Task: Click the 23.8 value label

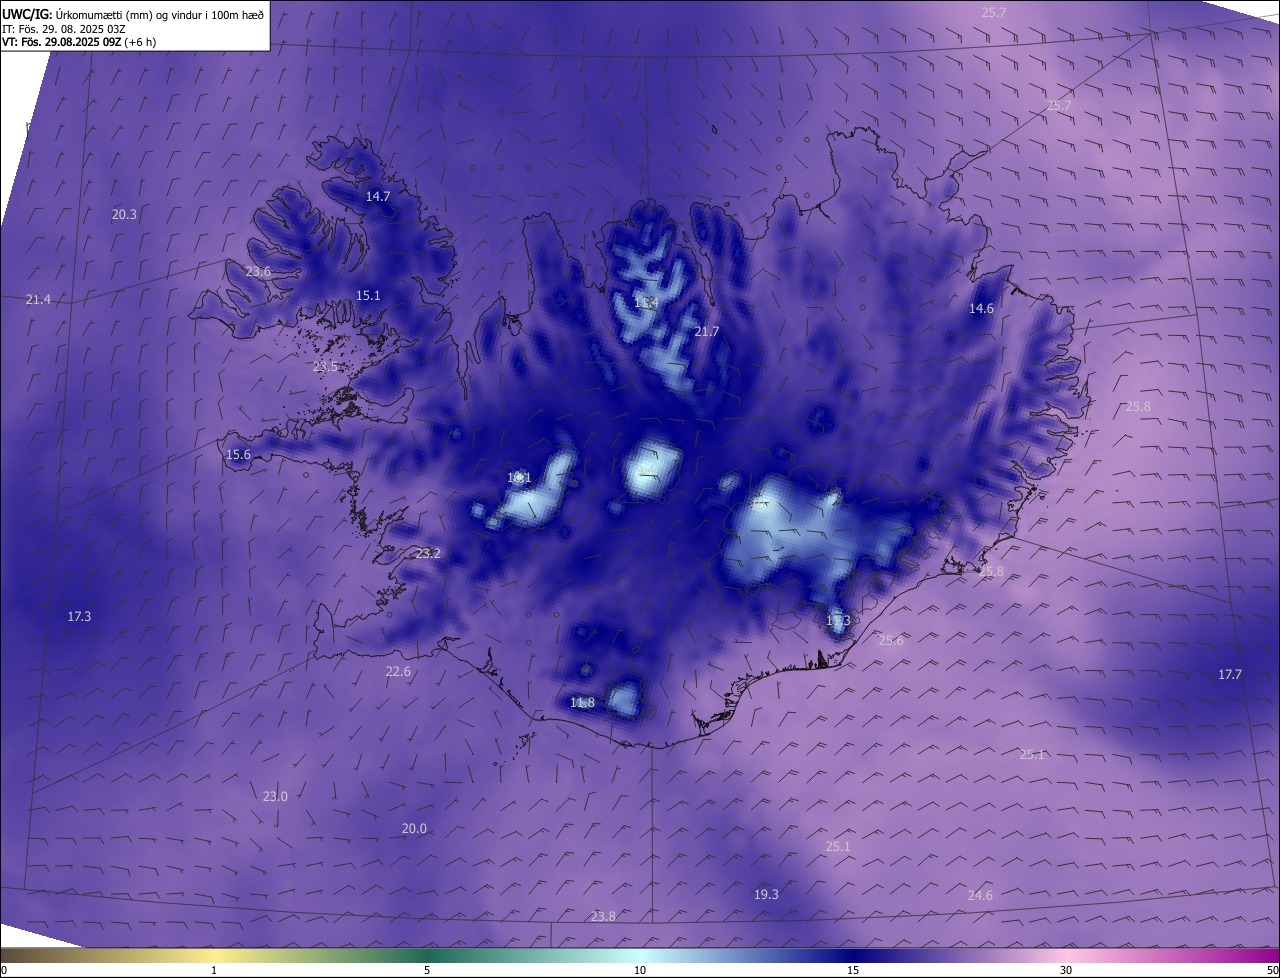Action: (603, 916)
